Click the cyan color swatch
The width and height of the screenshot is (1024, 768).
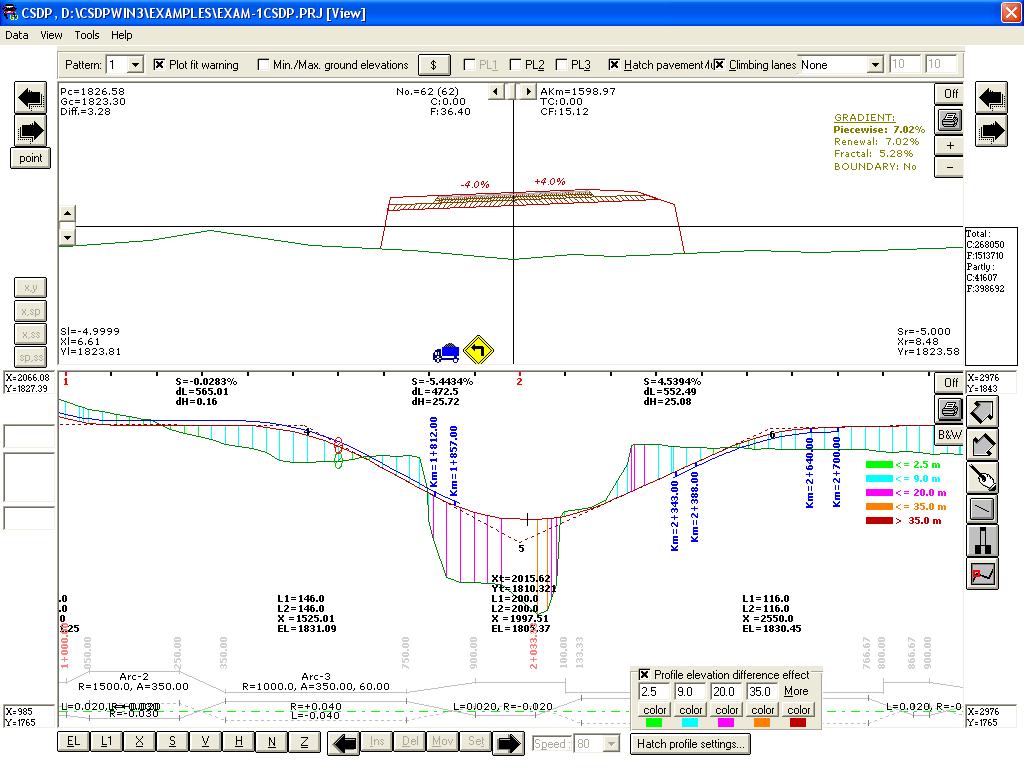click(690, 722)
